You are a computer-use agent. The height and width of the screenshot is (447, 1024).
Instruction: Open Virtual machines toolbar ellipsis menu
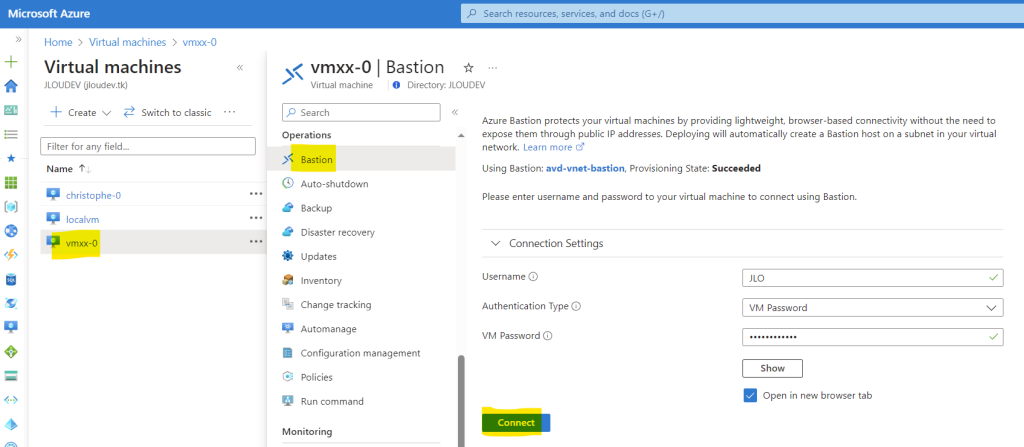coord(229,112)
